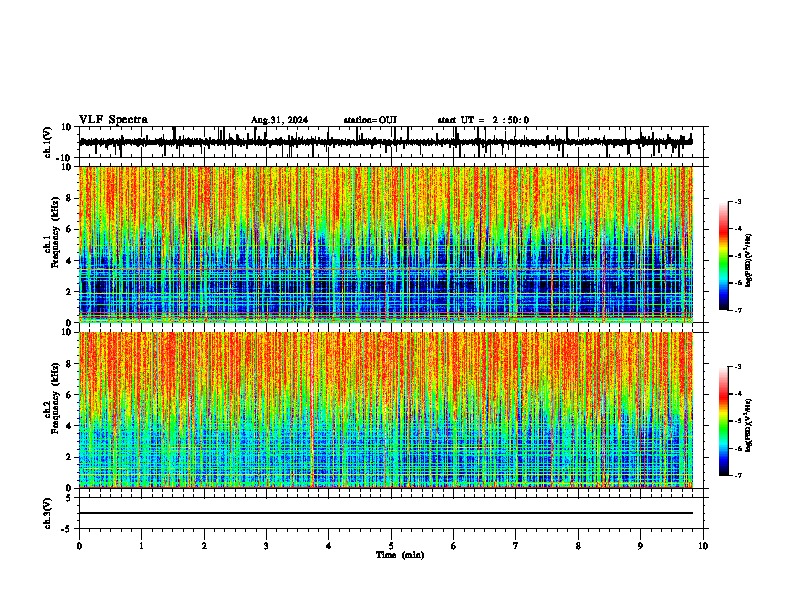The height and width of the screenshot is (612, 792).
Task: Click the "VLF Spectra" title text
Action: pyautogui.click(x=113, y=120)
